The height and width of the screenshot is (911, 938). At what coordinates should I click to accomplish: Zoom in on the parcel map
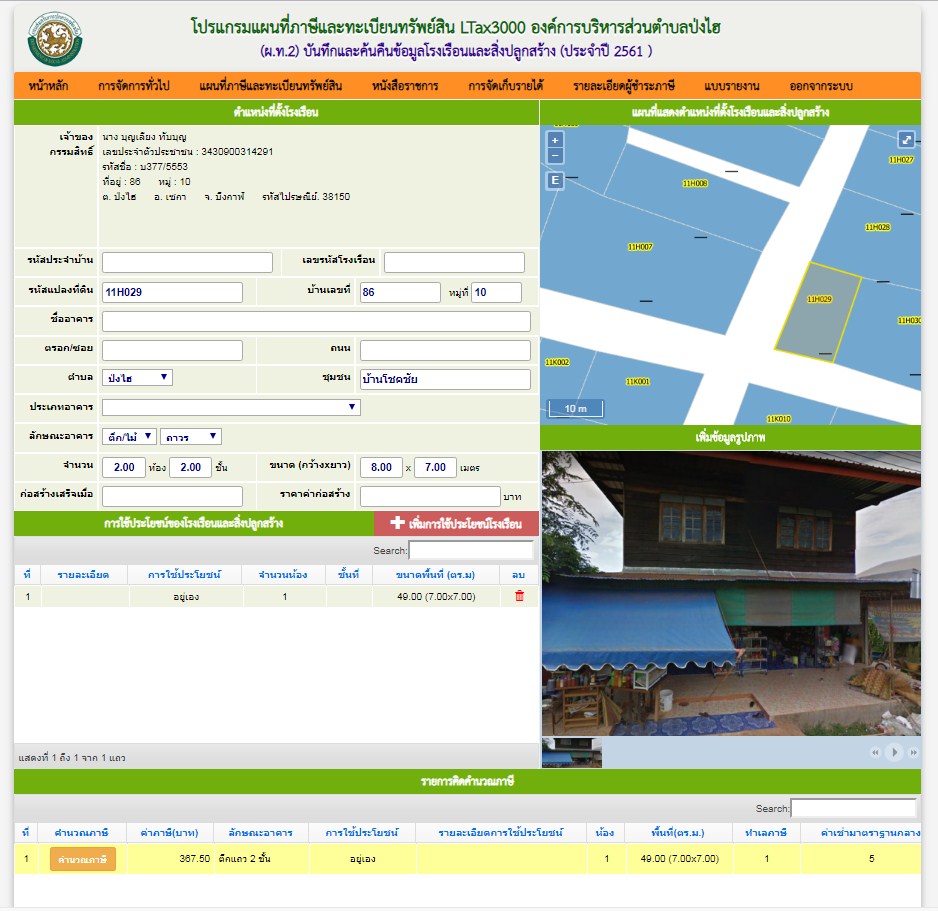[x=555, y=140]
